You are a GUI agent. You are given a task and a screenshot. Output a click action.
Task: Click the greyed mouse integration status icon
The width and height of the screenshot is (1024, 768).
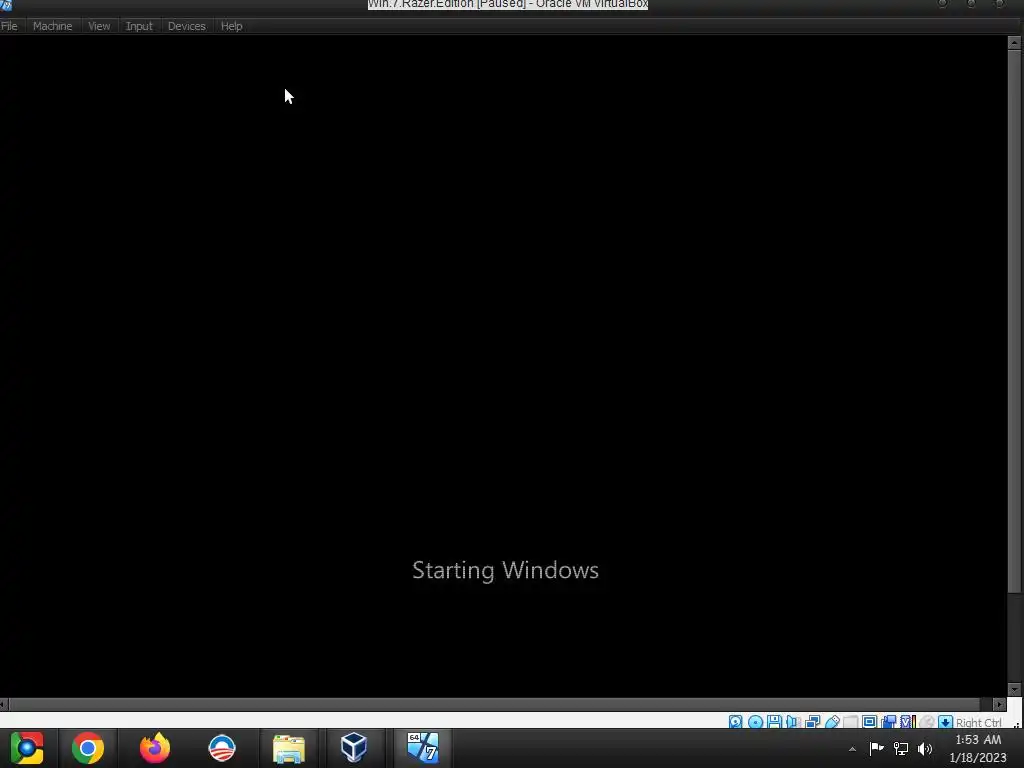[927, 722]
